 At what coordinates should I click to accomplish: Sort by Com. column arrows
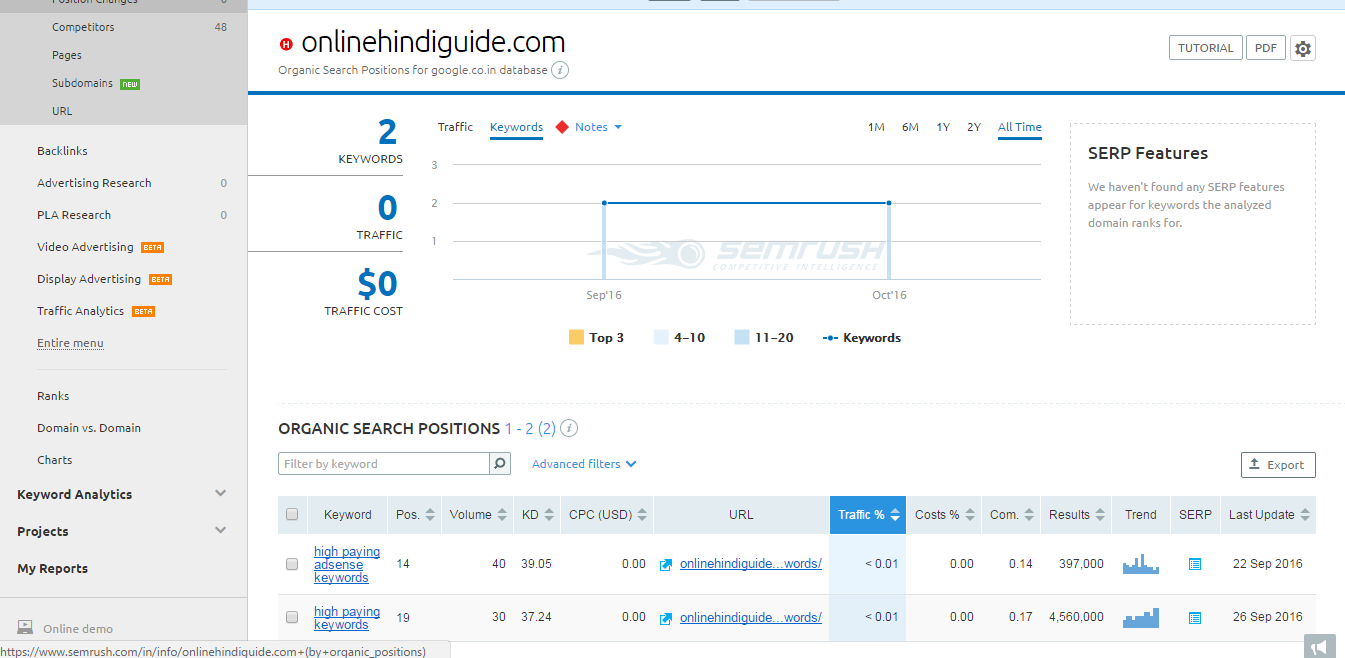(1029, 515)
